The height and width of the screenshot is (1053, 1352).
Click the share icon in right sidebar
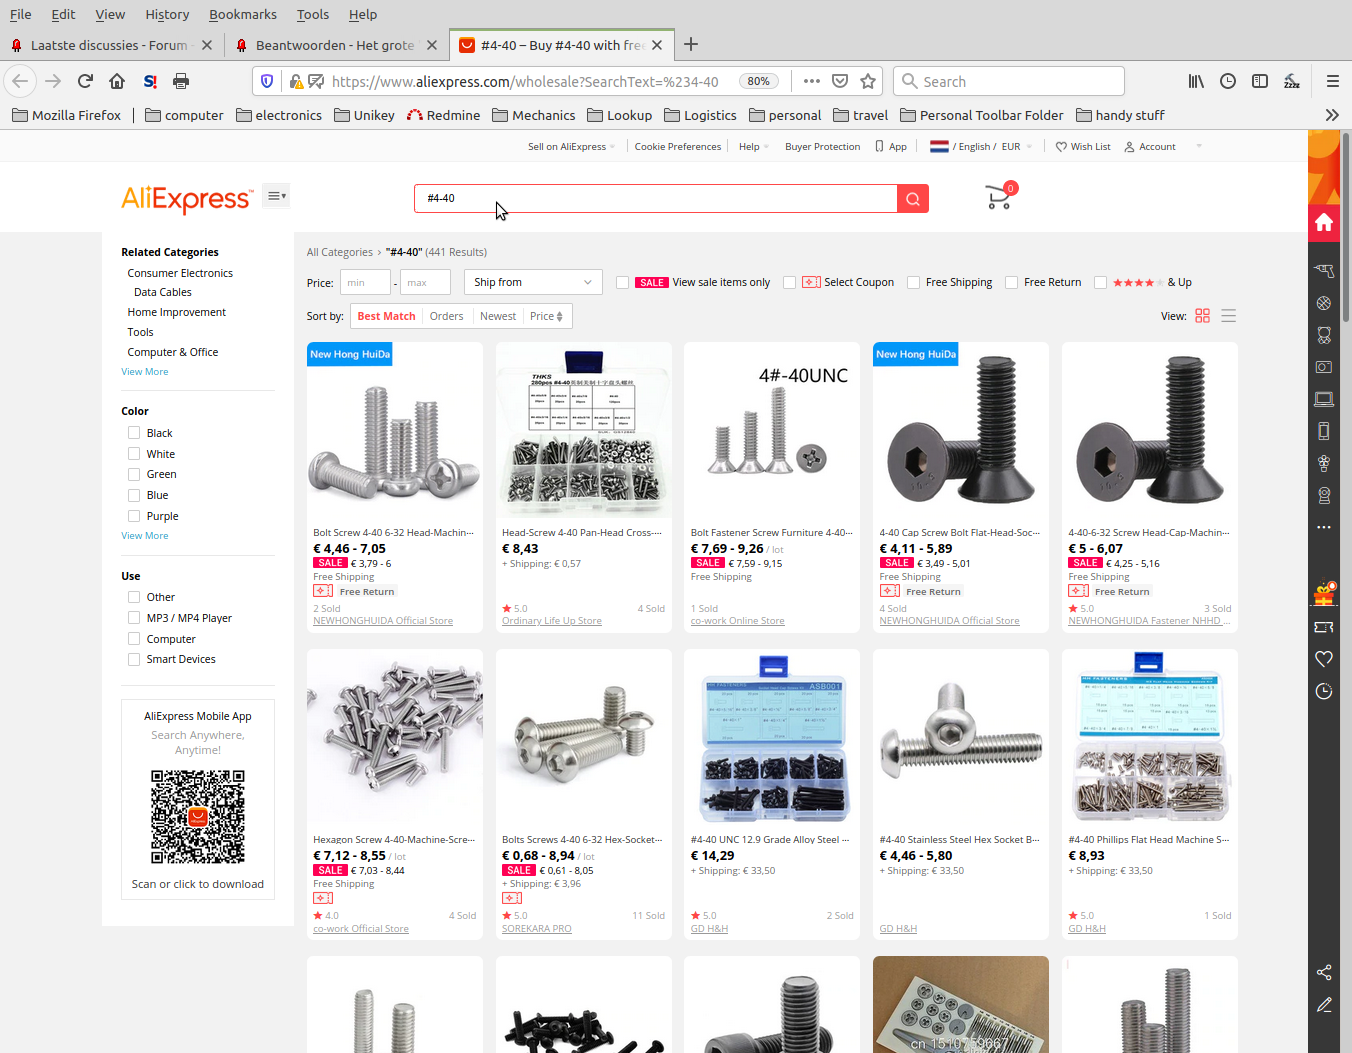click(1324, 973)
